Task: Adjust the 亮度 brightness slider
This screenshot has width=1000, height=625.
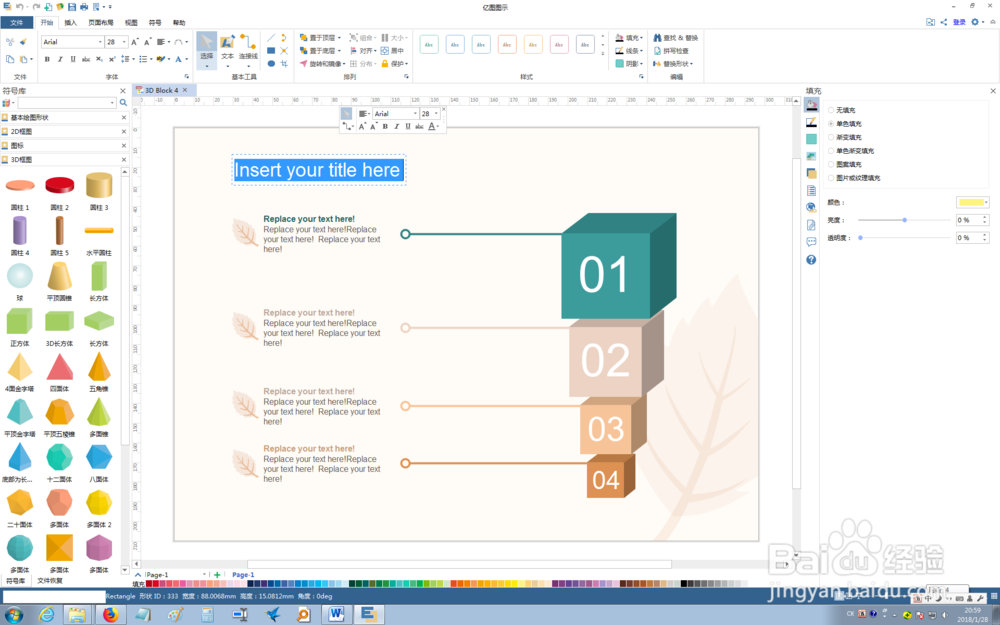Action: coord(904,220)
